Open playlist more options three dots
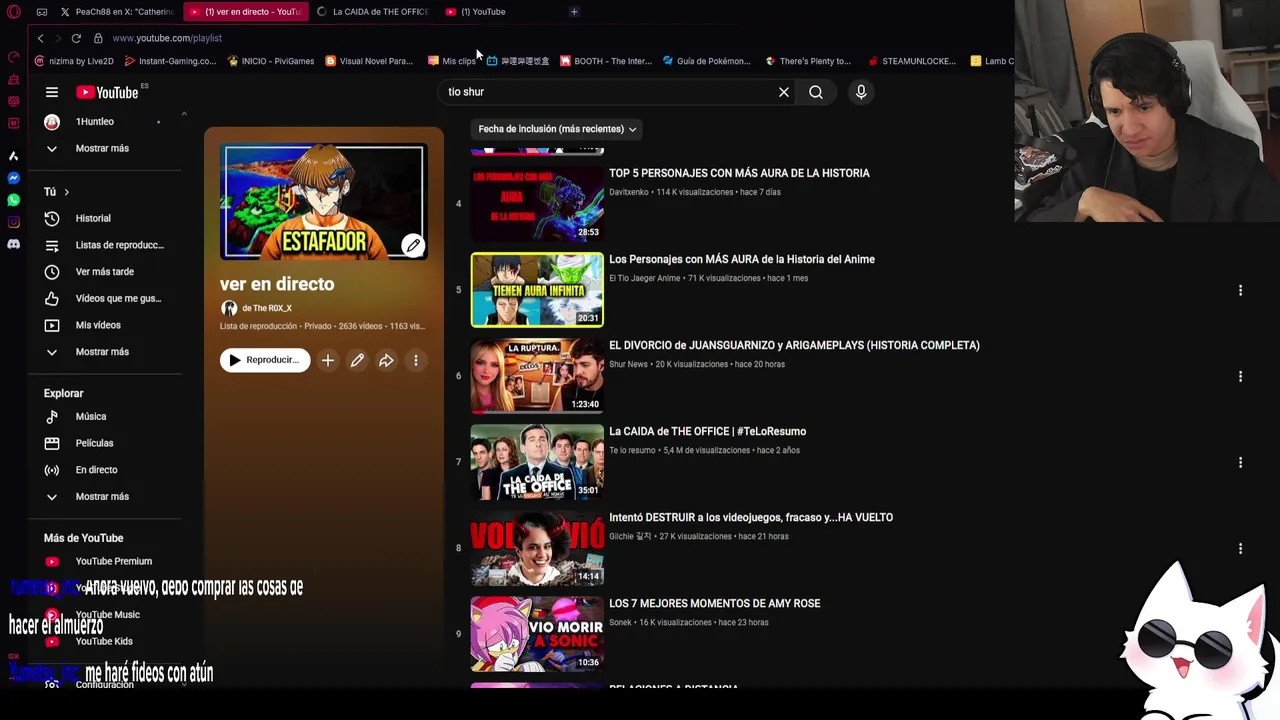 click(416, 360)
